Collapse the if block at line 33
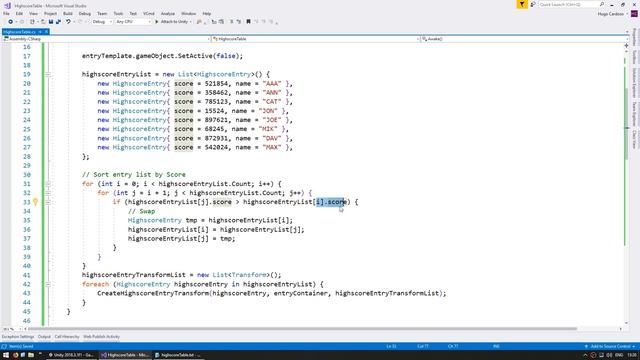This screenshot has width=640, height=360. coord(48,202)
